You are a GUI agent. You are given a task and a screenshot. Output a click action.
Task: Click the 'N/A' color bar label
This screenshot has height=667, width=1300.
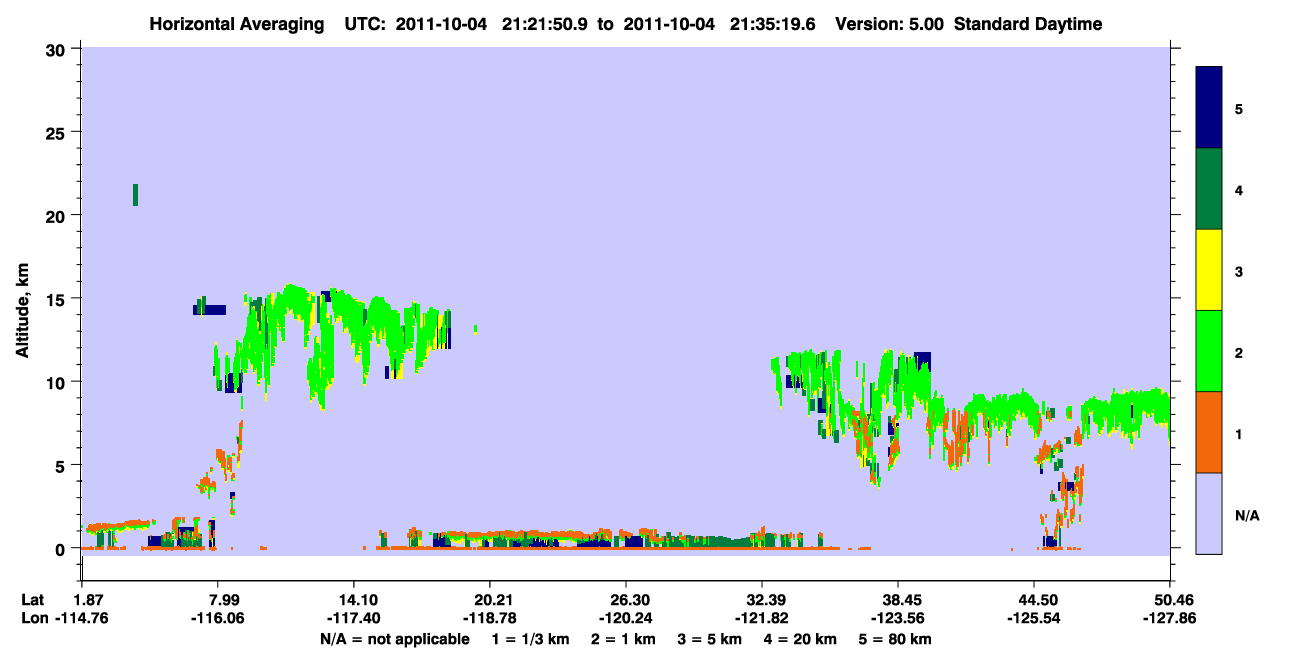1246,515
